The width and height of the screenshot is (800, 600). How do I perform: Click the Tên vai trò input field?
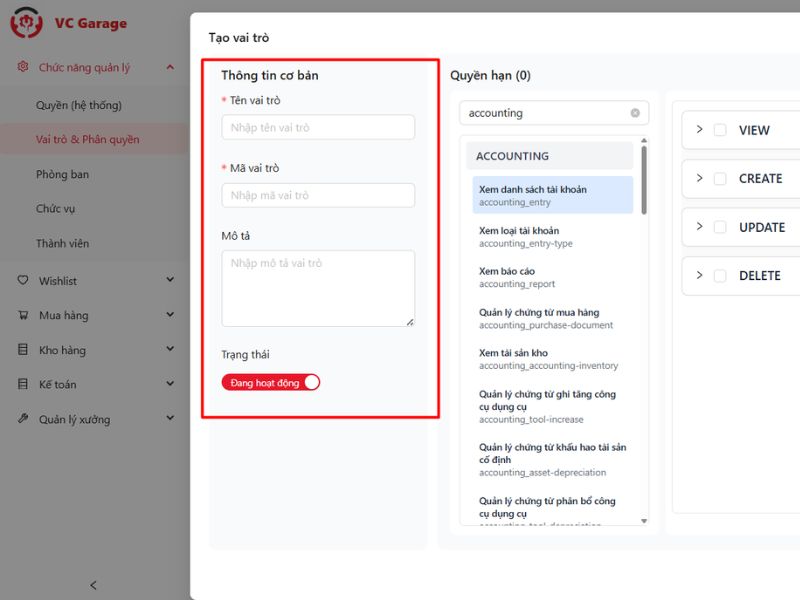coord(317,127)
